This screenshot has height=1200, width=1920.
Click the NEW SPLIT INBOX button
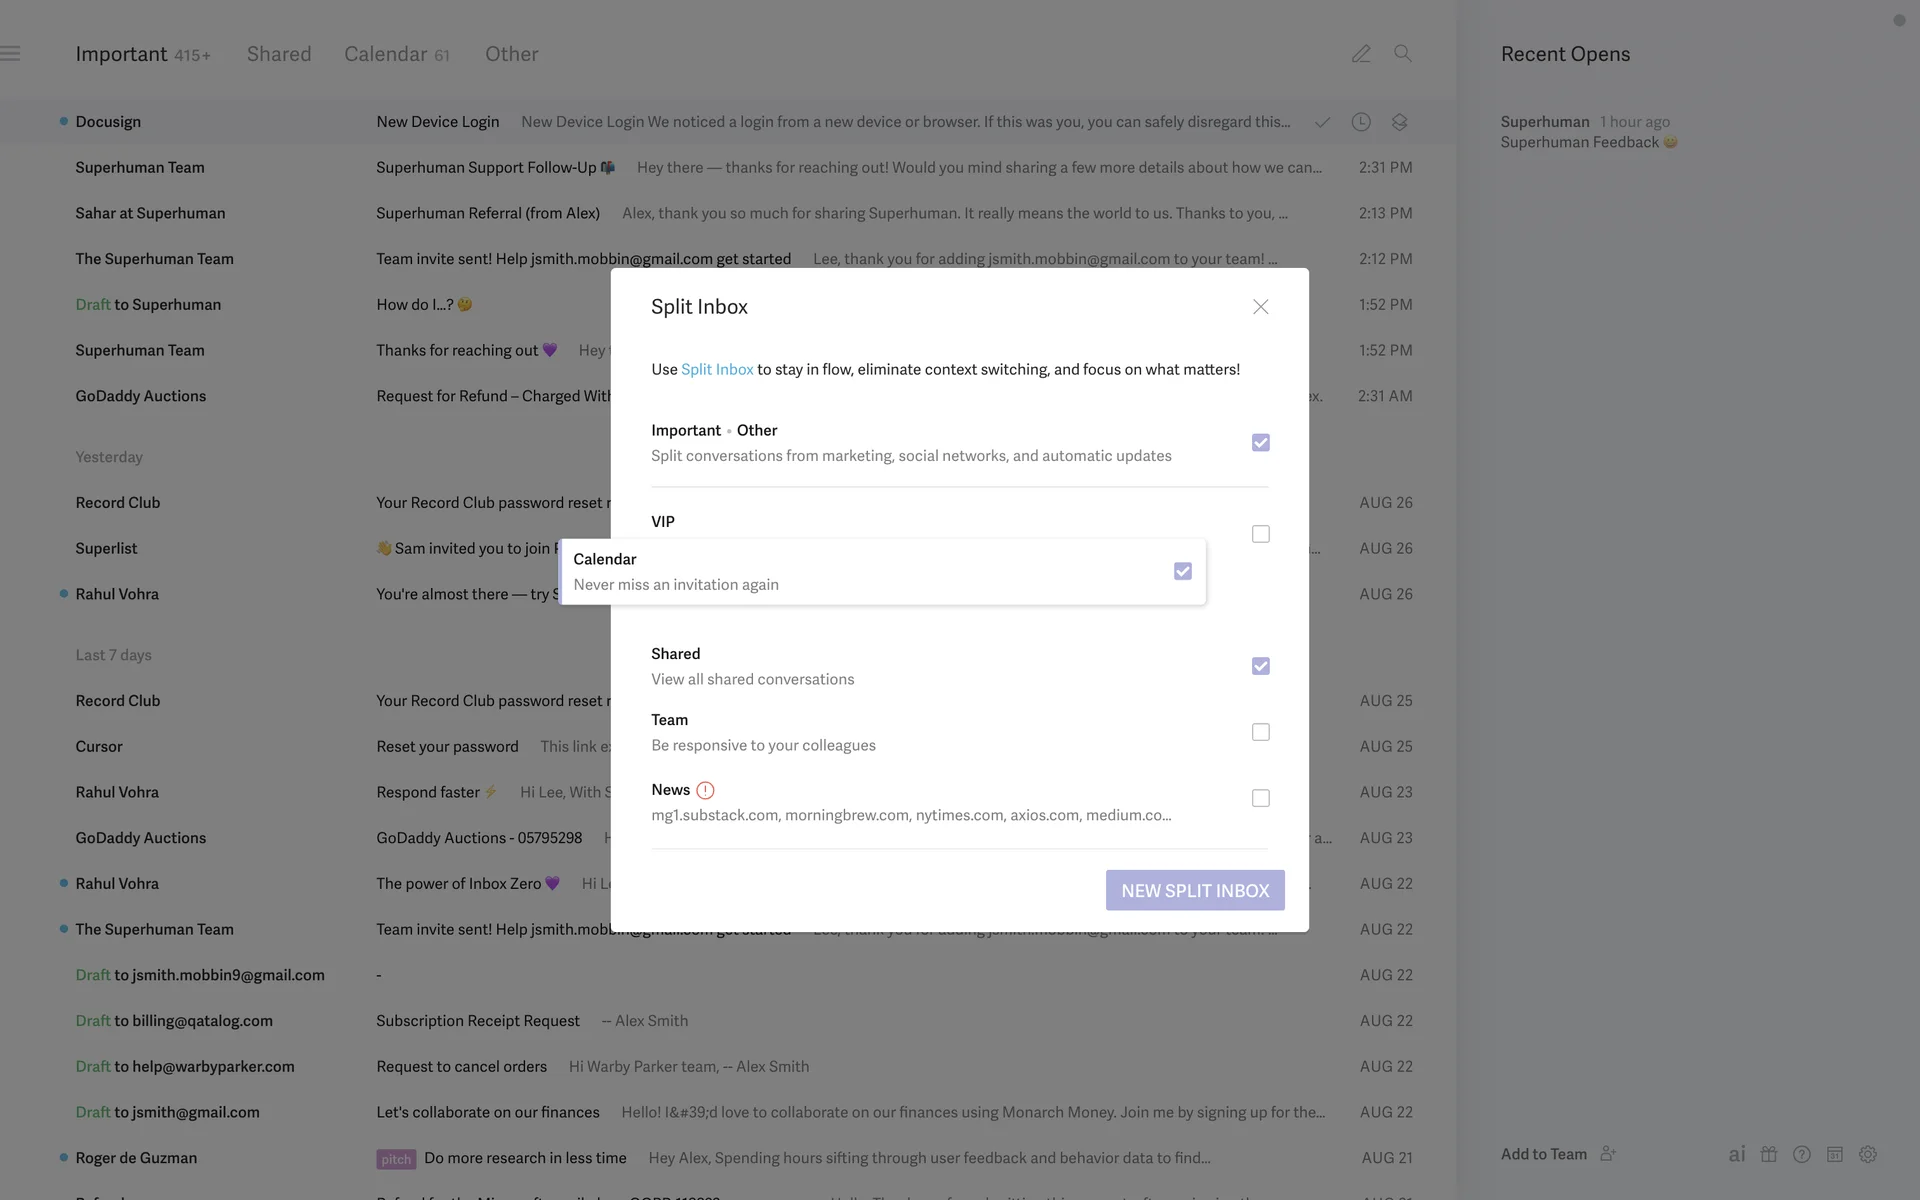pos(1194,890)
